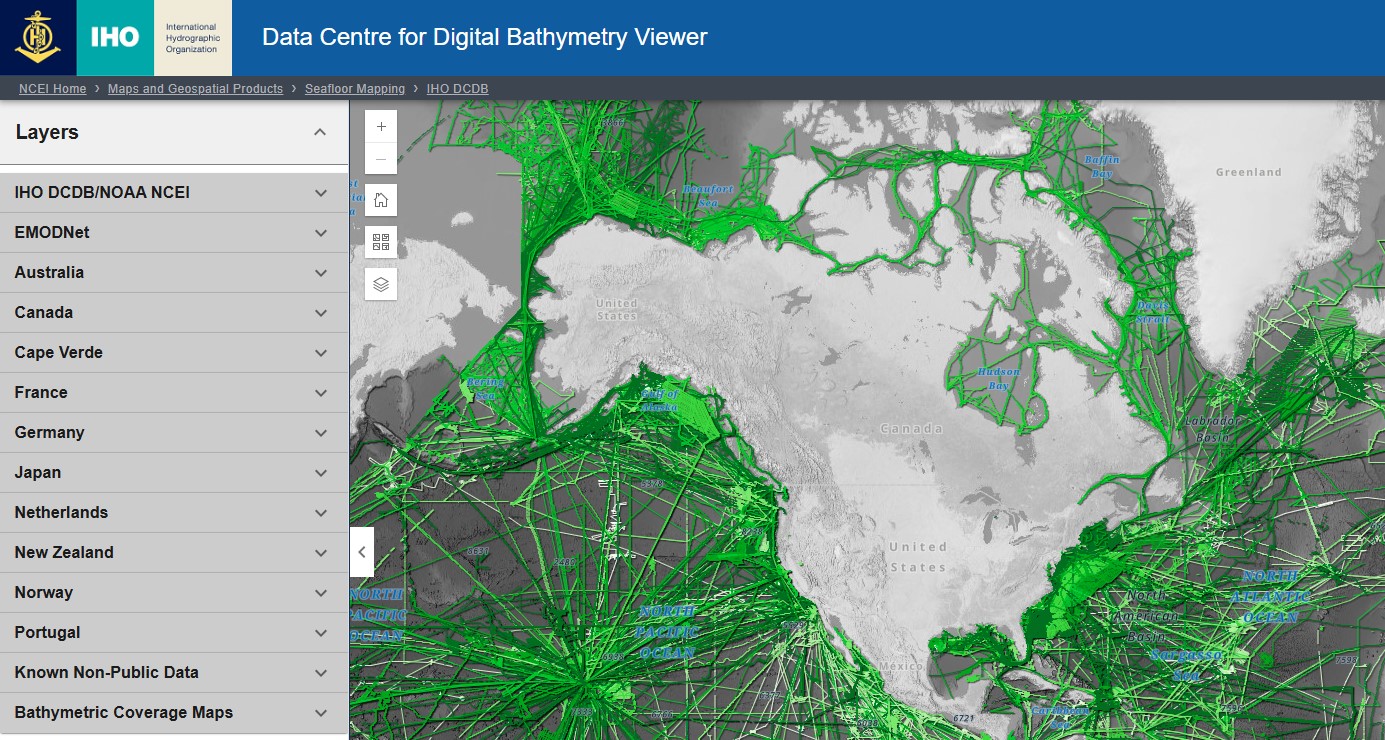
Task: Expand the Netherlands layer group
Action: [174, 513]
